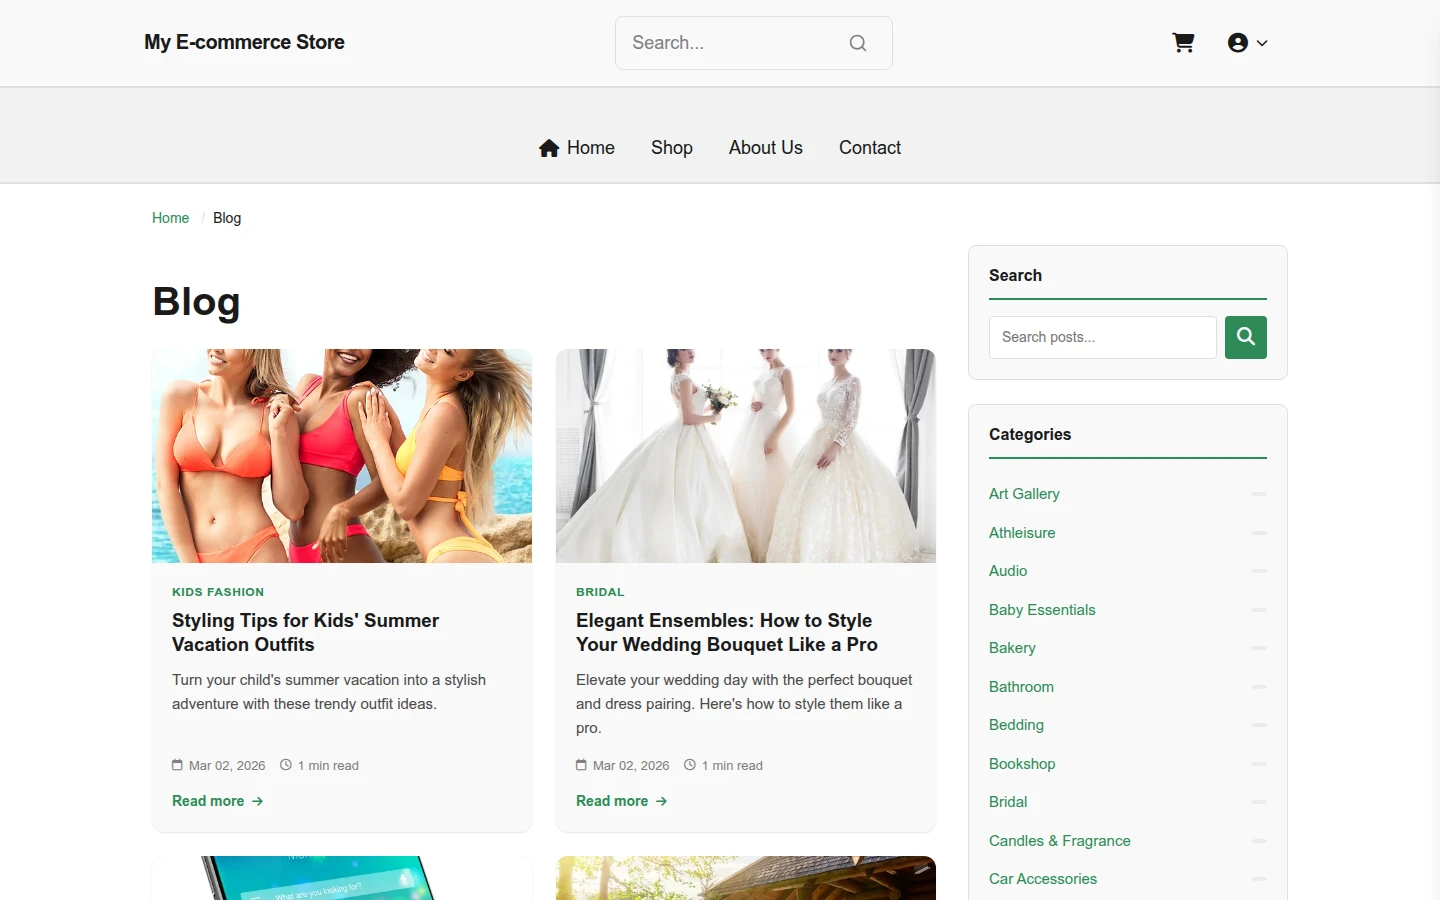
Task: Click the Home house icon in navigation
Action: click(549, 148)
